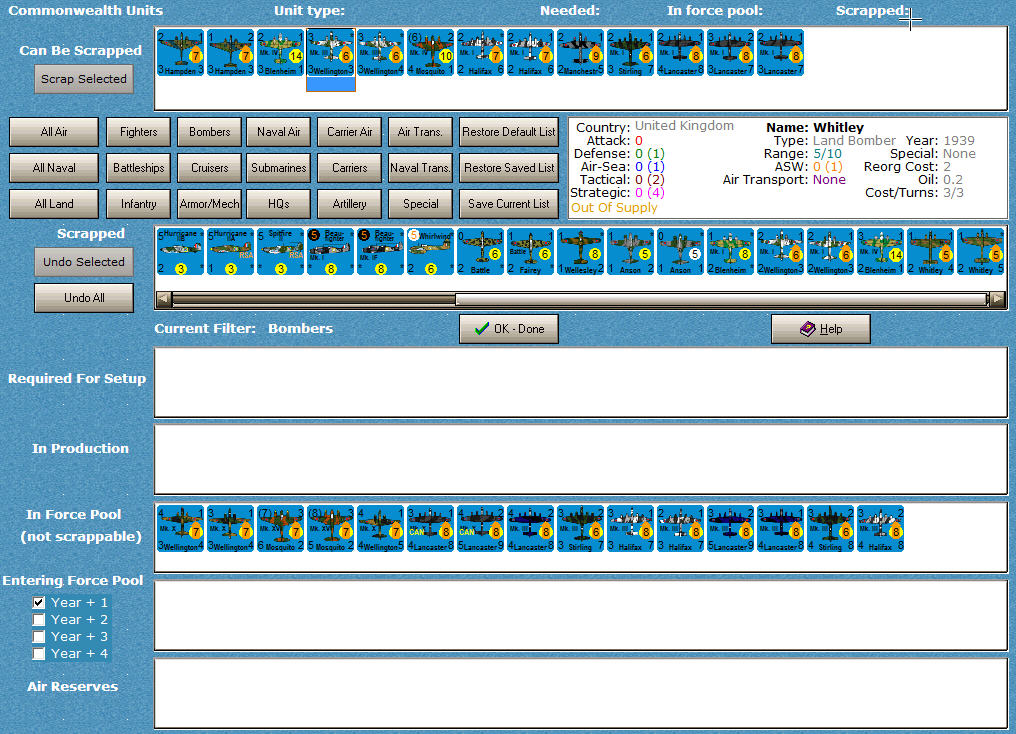Select the Blenheim Mk IV counter in Scrapped list
This screenshot has height=734, width=1016.
881,251
